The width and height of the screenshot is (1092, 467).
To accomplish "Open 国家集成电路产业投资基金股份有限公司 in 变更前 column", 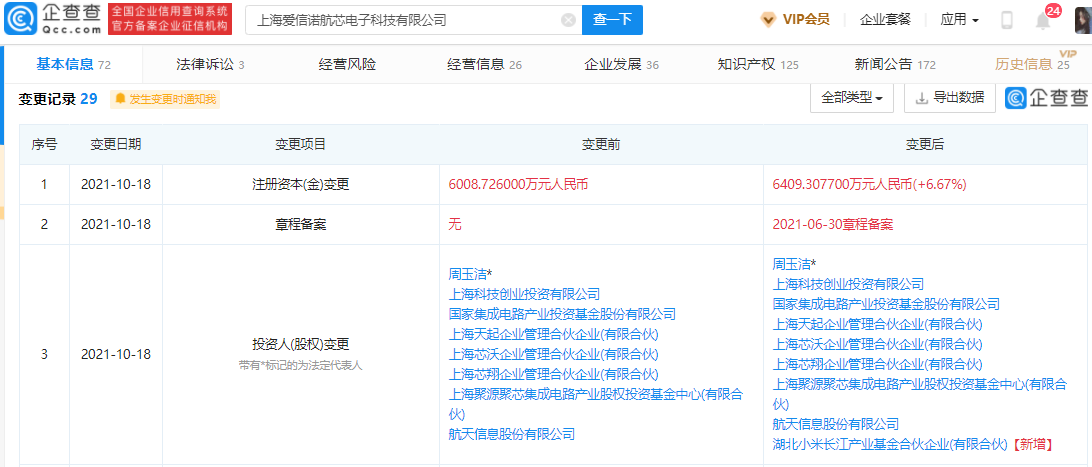I will click(x=562, y=314).
